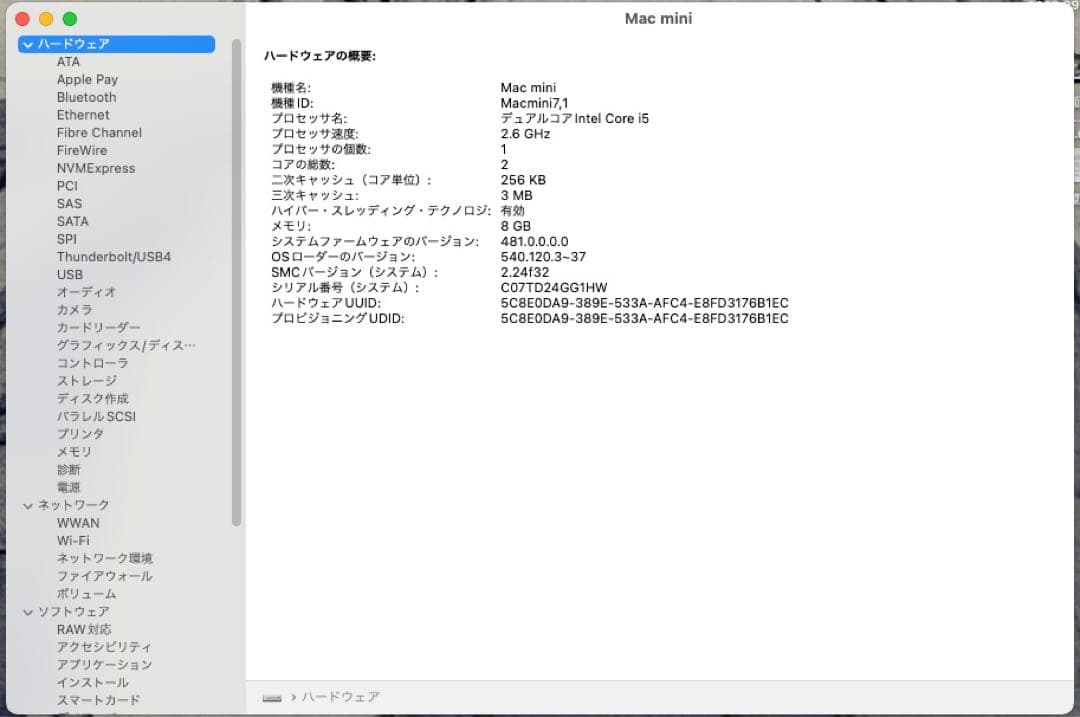1080x717 pixels.
Task: Open the USB device list
Action: point(70,274)
